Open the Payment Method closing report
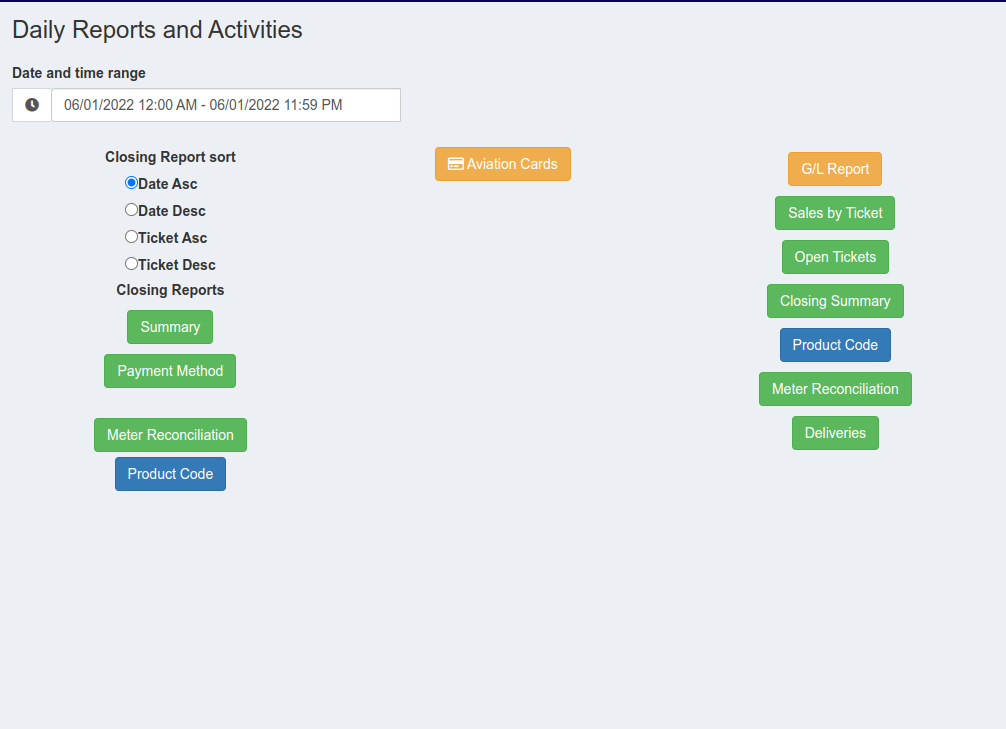 (x=170, y=371)
